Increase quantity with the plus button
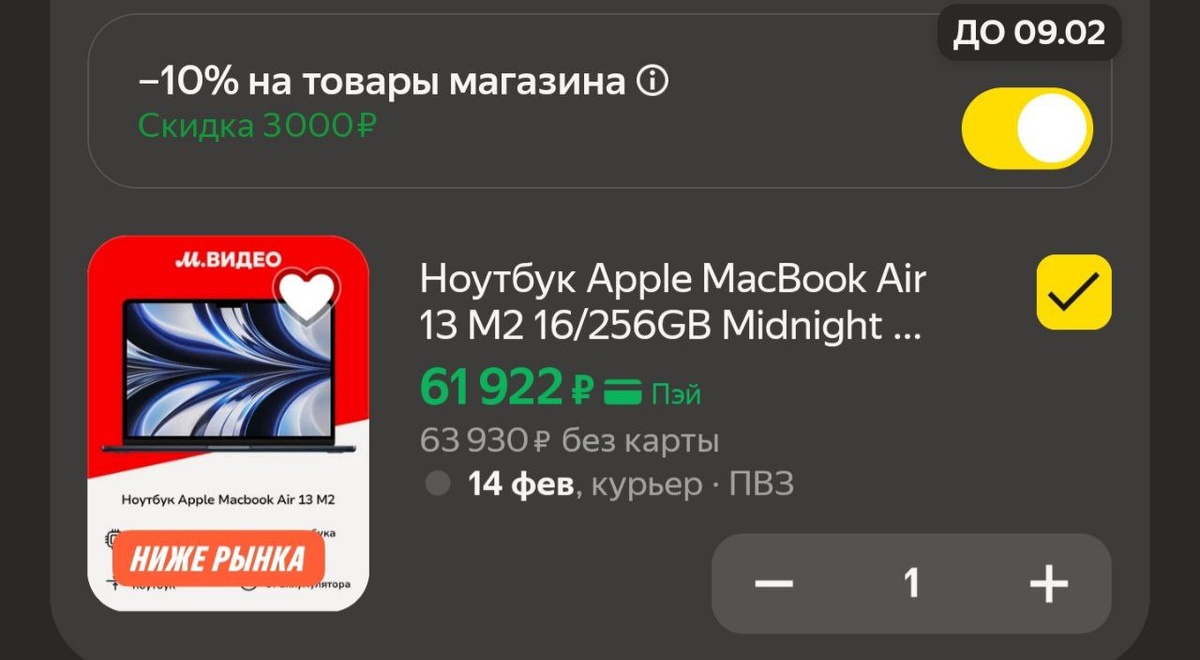Viewport: 1200px width, 660px height. point(1048,583)
